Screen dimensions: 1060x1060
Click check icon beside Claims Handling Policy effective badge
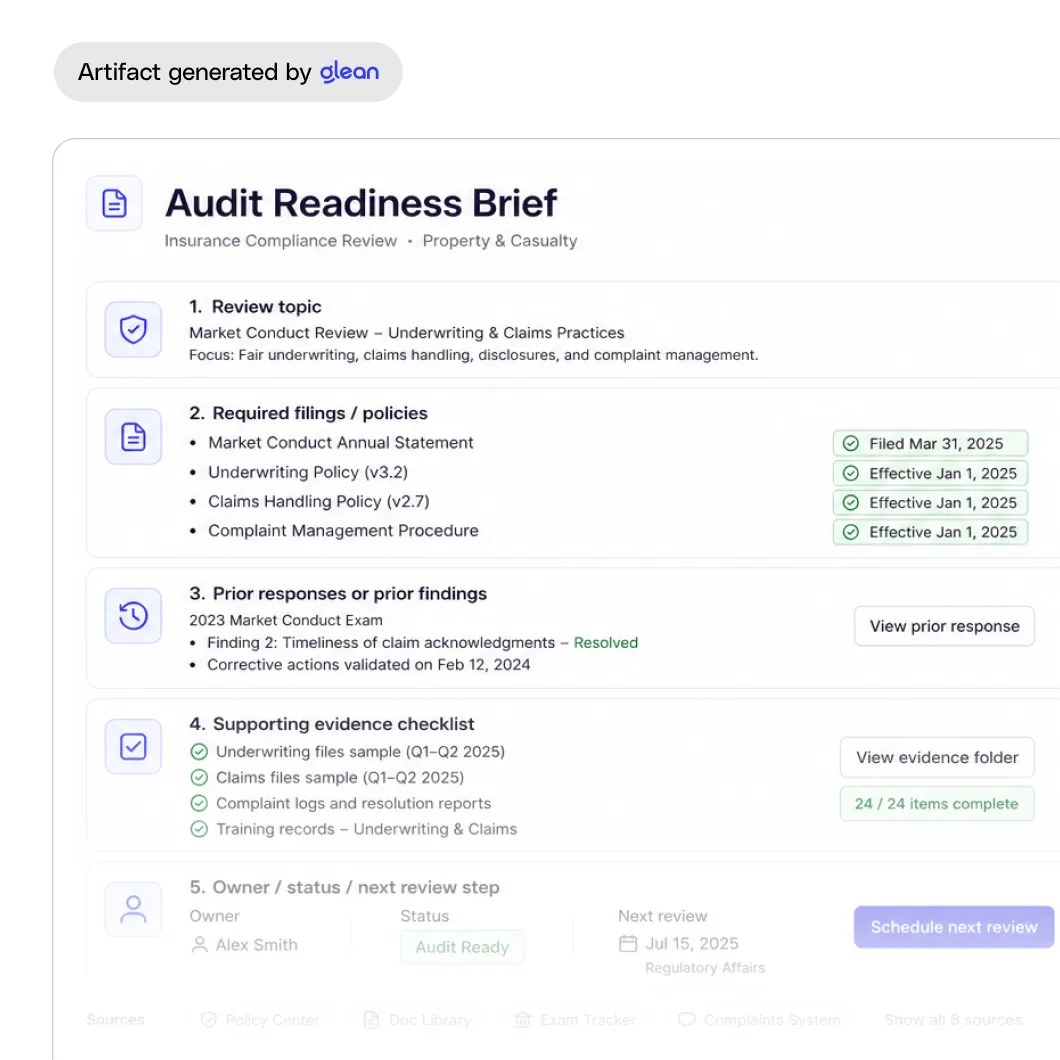[x=851, y=503]
